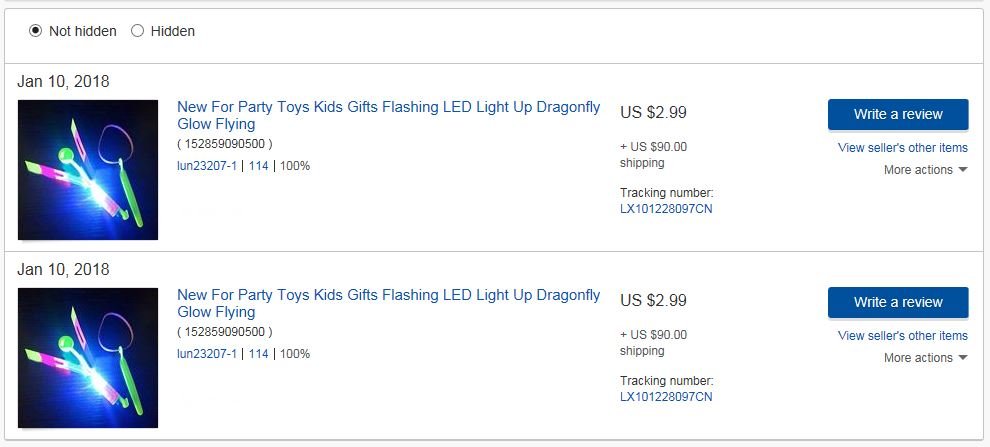Click the More actions arrow in first order
The height and width of the screenshot is (447, 990).
point(963,170)
